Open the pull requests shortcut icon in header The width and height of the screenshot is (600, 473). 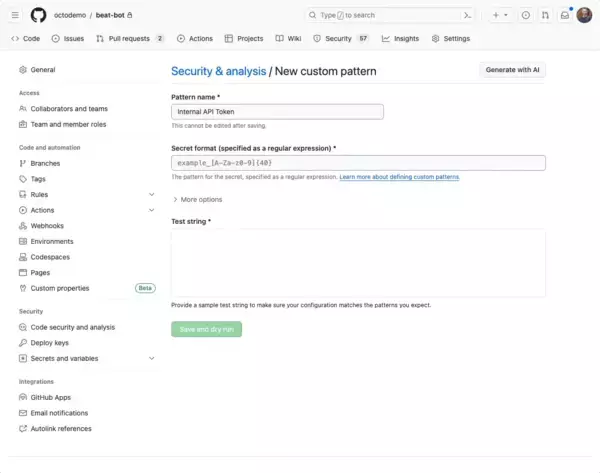(x=545, y=15)
